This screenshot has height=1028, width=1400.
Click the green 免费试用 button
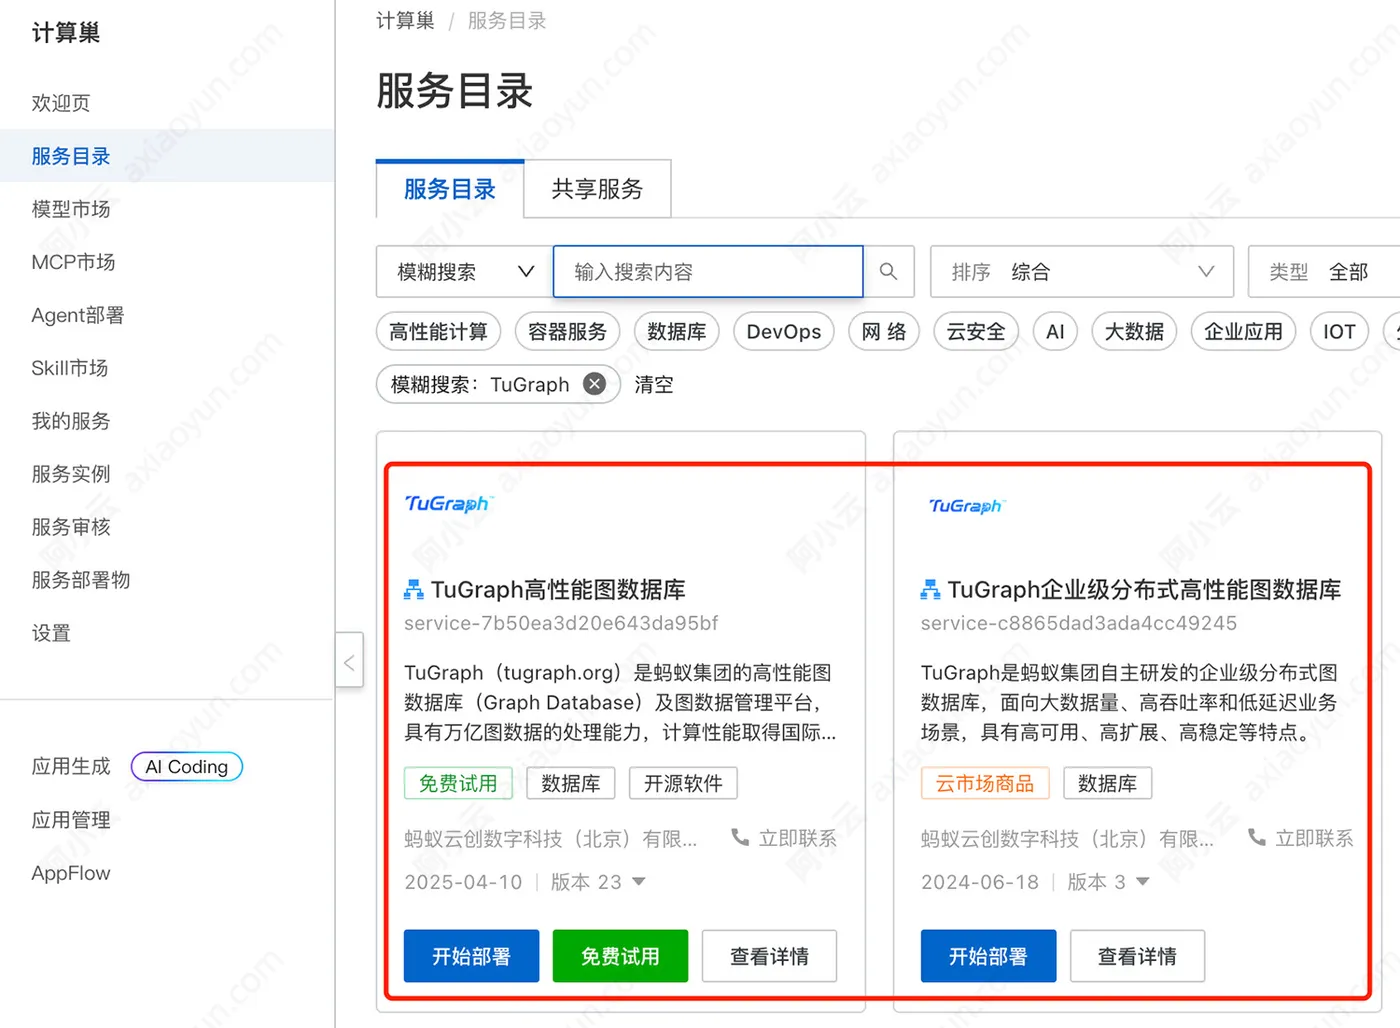pos(620,956)
